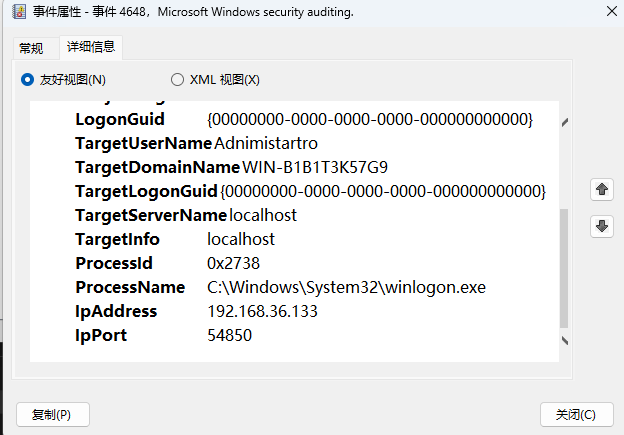Viewport: 624px width, 435px height.
Task: Click the event properties title bar icon
Action: (x=12, y=13)
